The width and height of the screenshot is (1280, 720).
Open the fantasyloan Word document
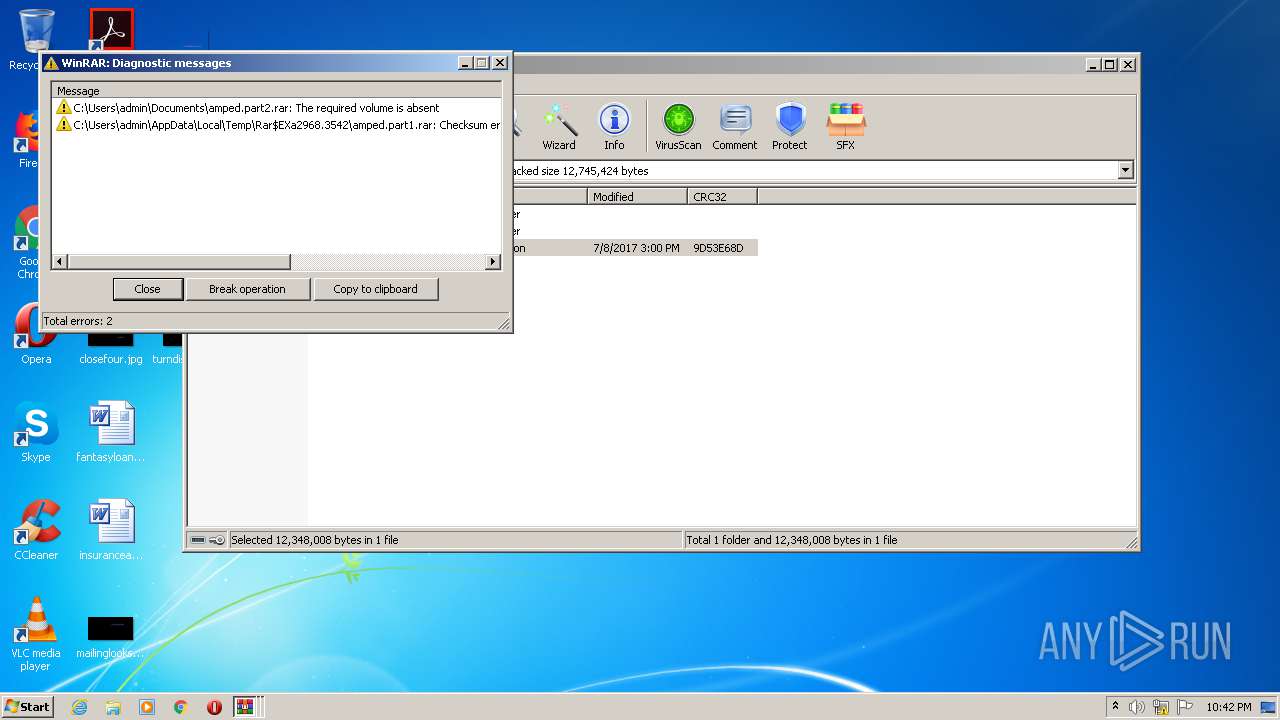pyautogui.click(x=111, y=433)
